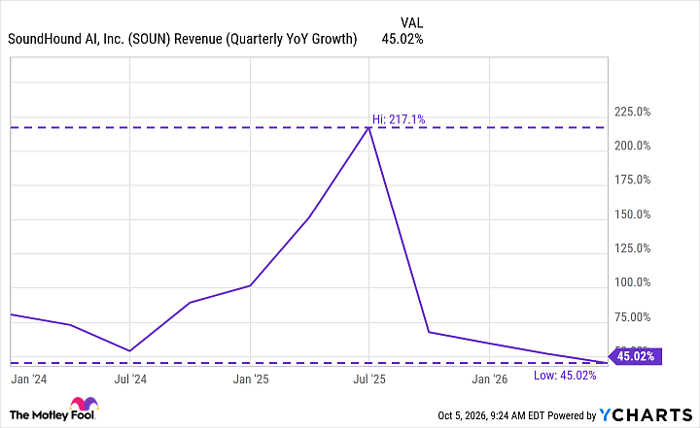Click the 45.02% value under VAL
The width and height of the screenshot is (700, 428).
click(402, 39)
